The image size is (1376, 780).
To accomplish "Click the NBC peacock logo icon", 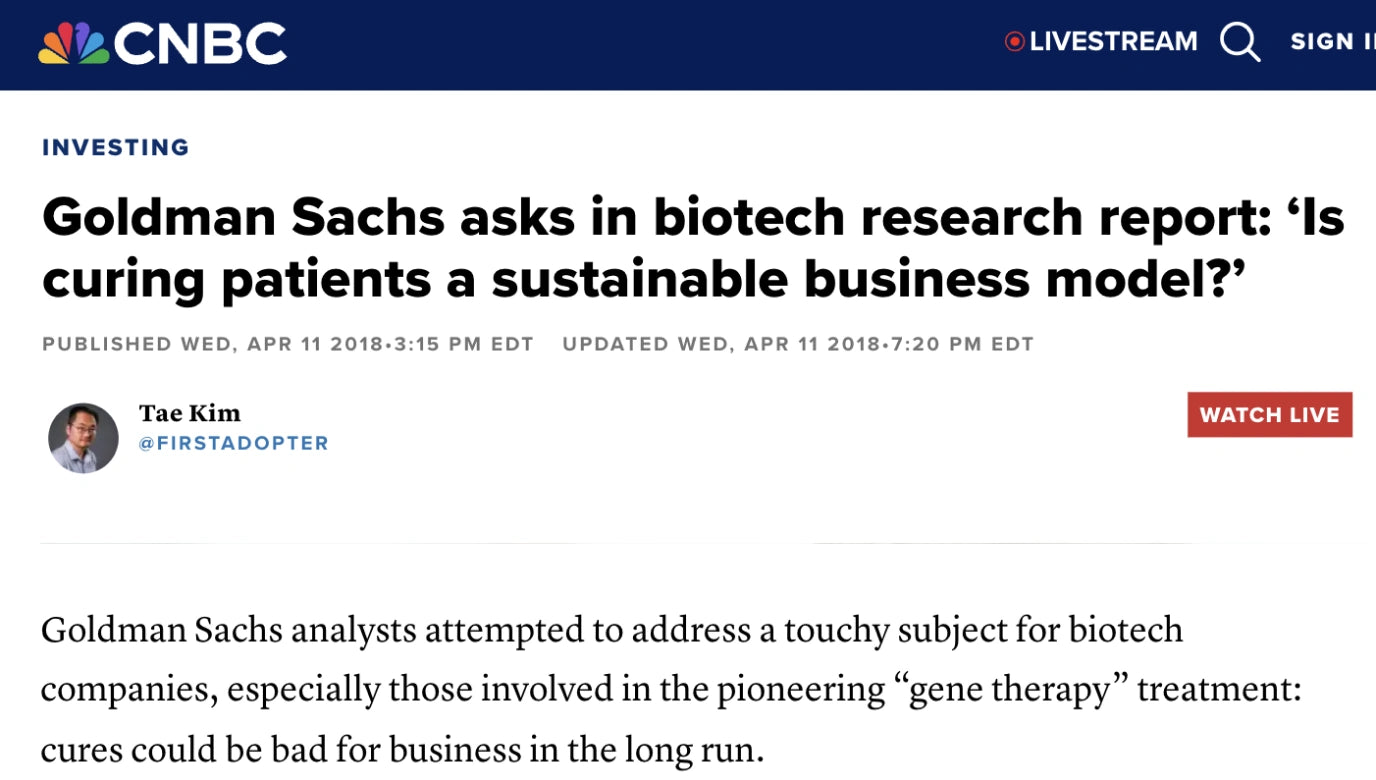I will click(x=74, y=43).
